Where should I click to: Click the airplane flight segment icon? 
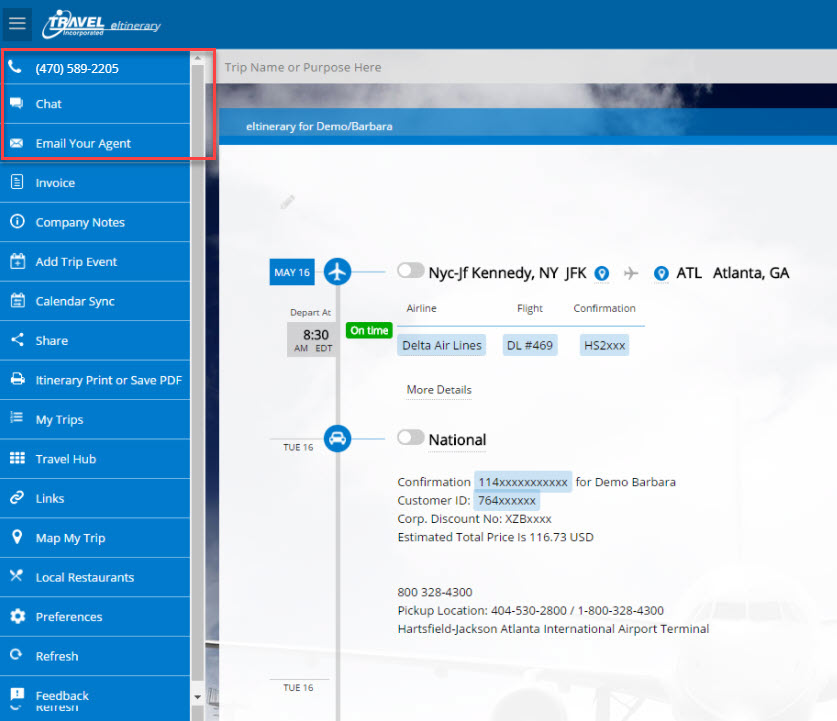[337, 272]
